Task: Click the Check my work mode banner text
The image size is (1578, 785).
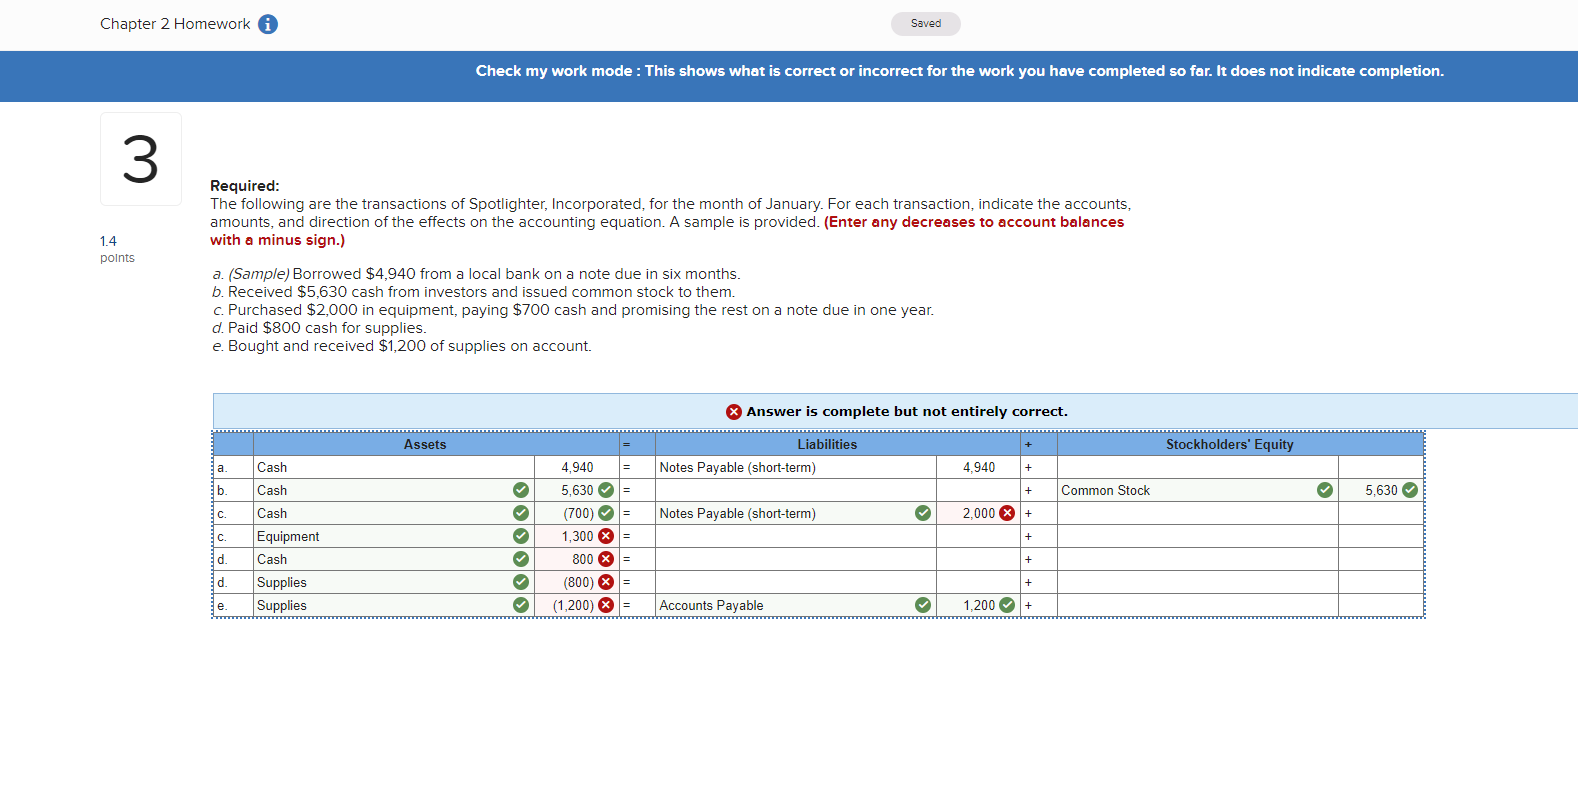Action: pyautogui.click(x=960, y=71)
